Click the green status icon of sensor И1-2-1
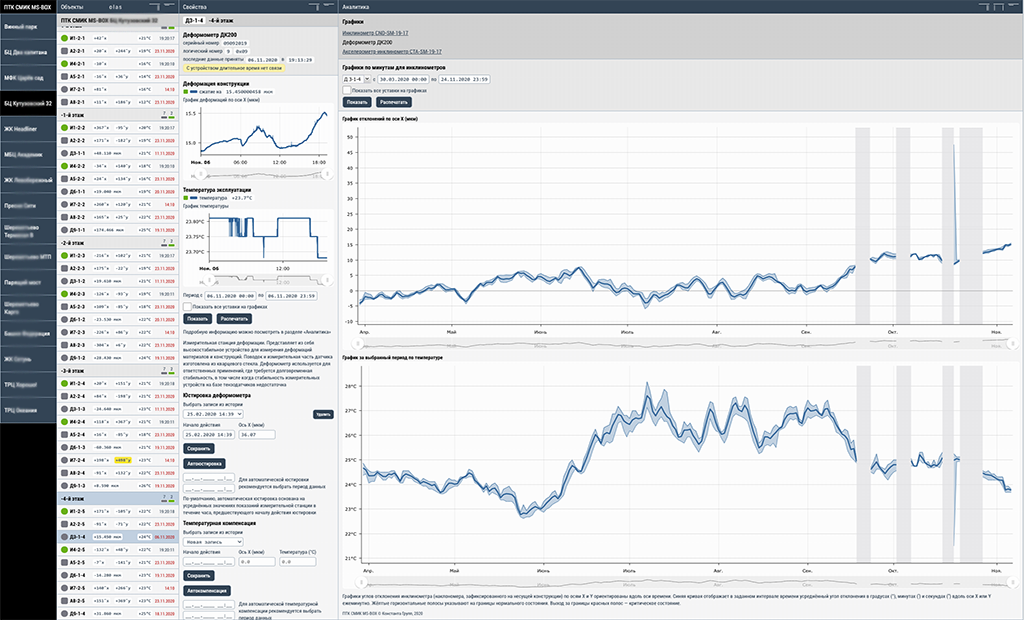 tap(64, 37)
